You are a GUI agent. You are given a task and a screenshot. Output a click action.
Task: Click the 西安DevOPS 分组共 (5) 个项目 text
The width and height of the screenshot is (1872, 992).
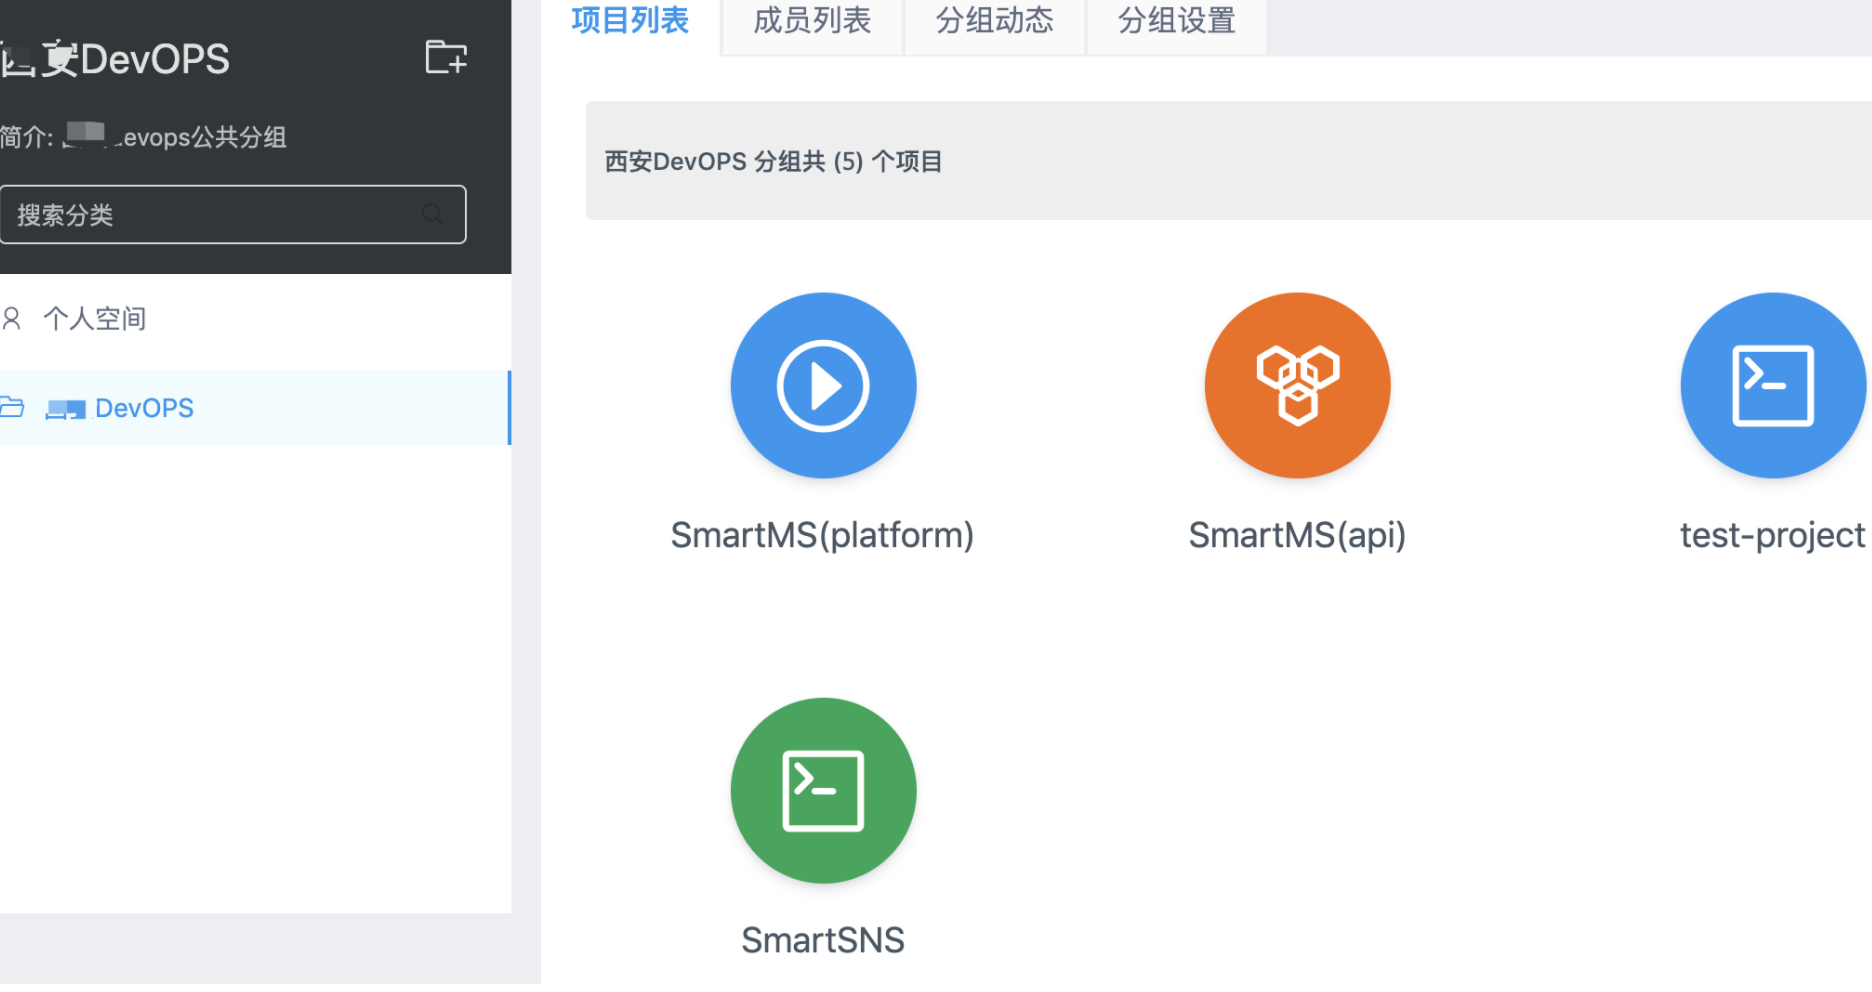coord(773,161)
